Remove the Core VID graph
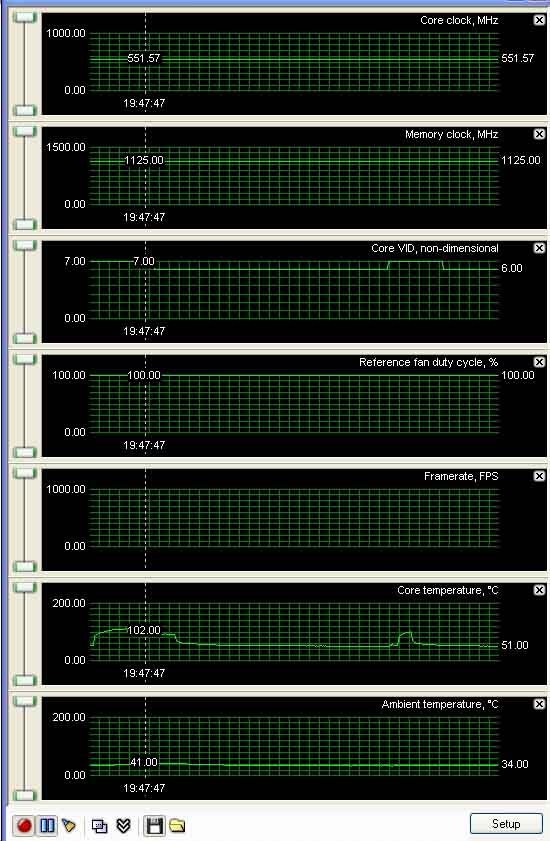This screenshot has width=550, height=841. 539,248
